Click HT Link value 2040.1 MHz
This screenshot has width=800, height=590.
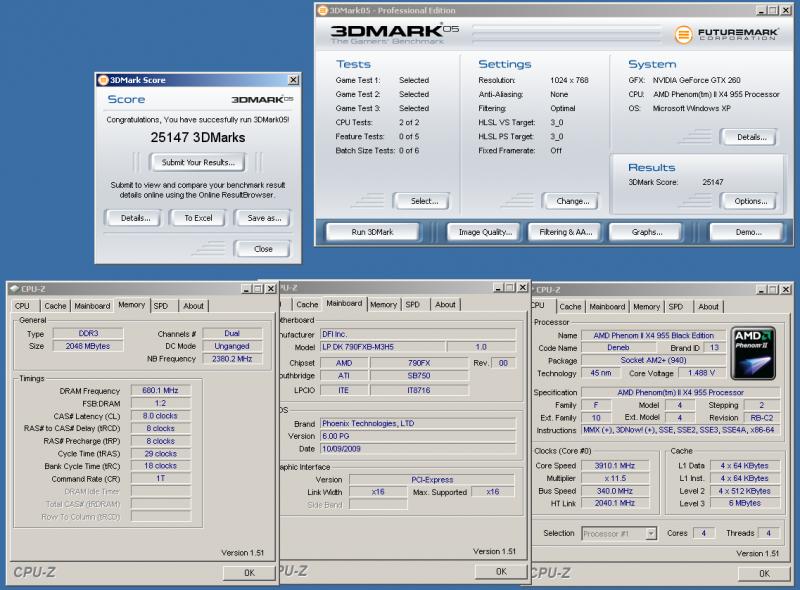[x=615, y=503]
